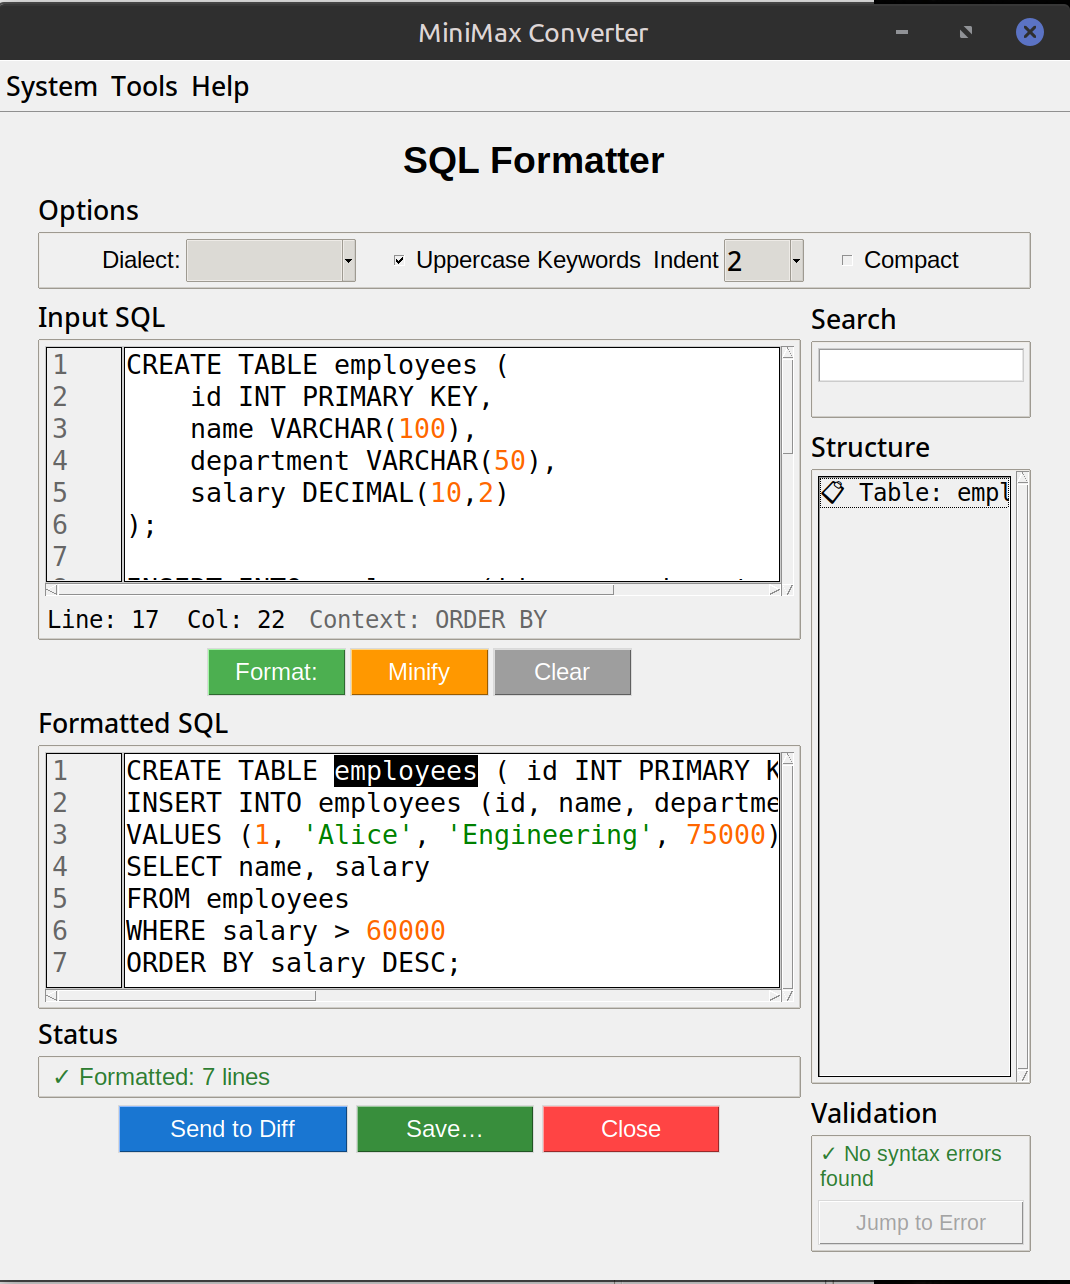Enable the Compact checkbox
This screenshot has width=1070, height=1284.
[847, 260]
